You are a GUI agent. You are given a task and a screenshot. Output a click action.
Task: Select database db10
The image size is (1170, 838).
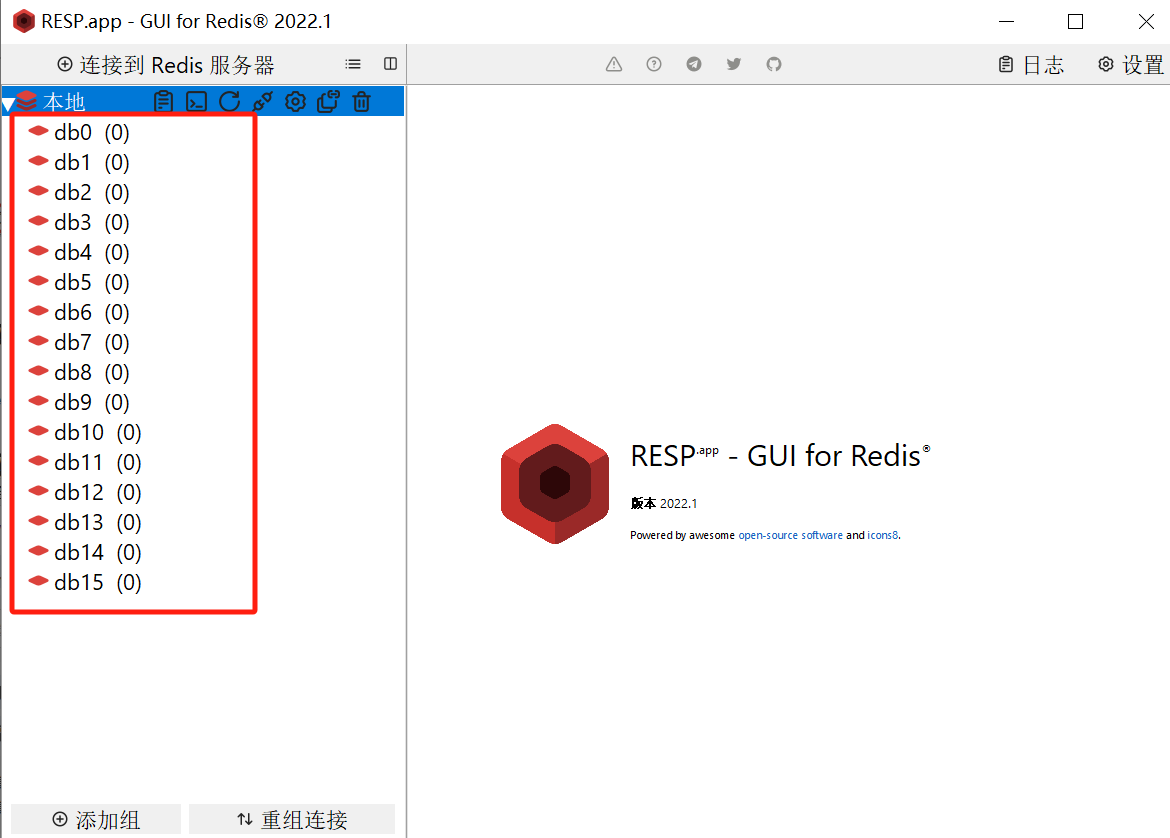tap(85, 433)
